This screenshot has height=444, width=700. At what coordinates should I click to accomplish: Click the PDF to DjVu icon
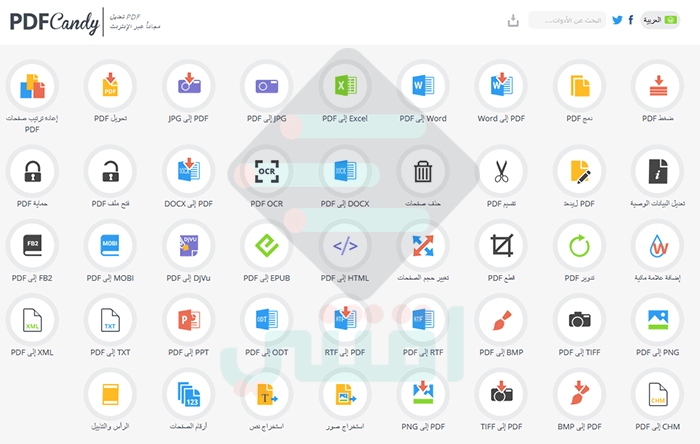click(x=188, y=245)
